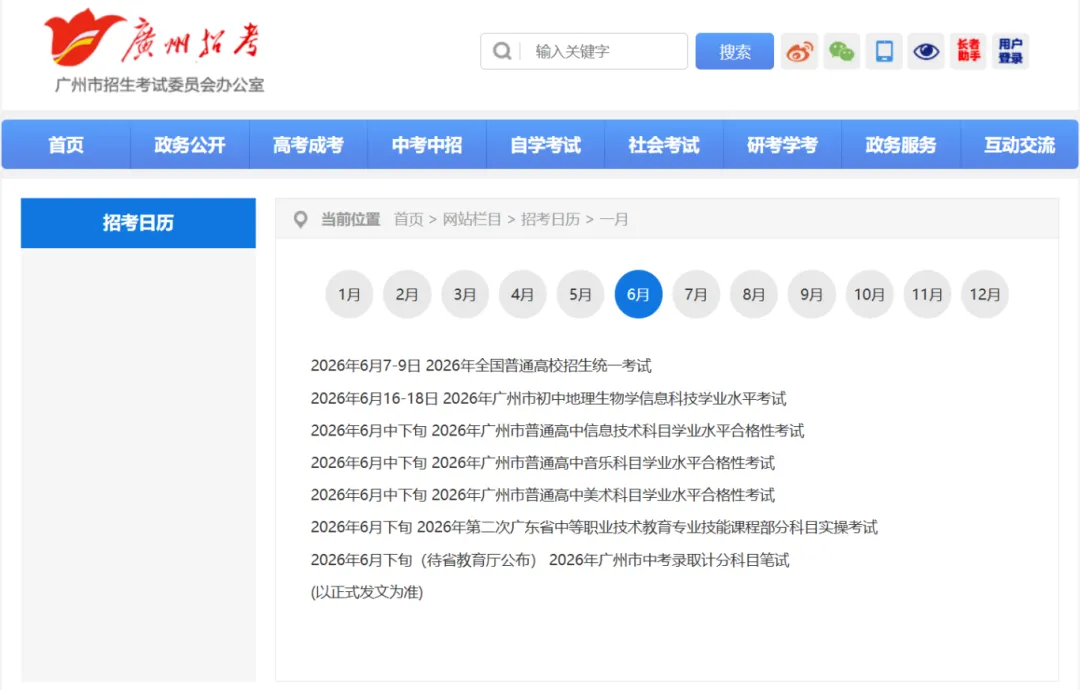
Task: Click the magnifier icon inside the search box
Action: click(x=501, y=51)
